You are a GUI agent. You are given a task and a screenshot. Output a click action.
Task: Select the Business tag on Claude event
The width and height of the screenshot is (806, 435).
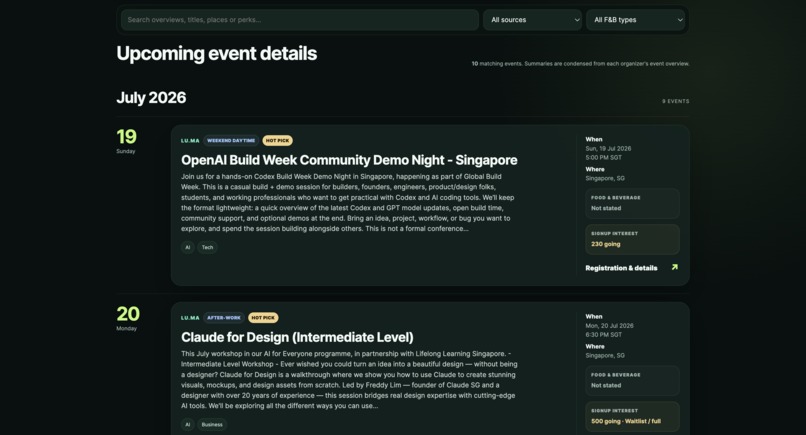212,425
